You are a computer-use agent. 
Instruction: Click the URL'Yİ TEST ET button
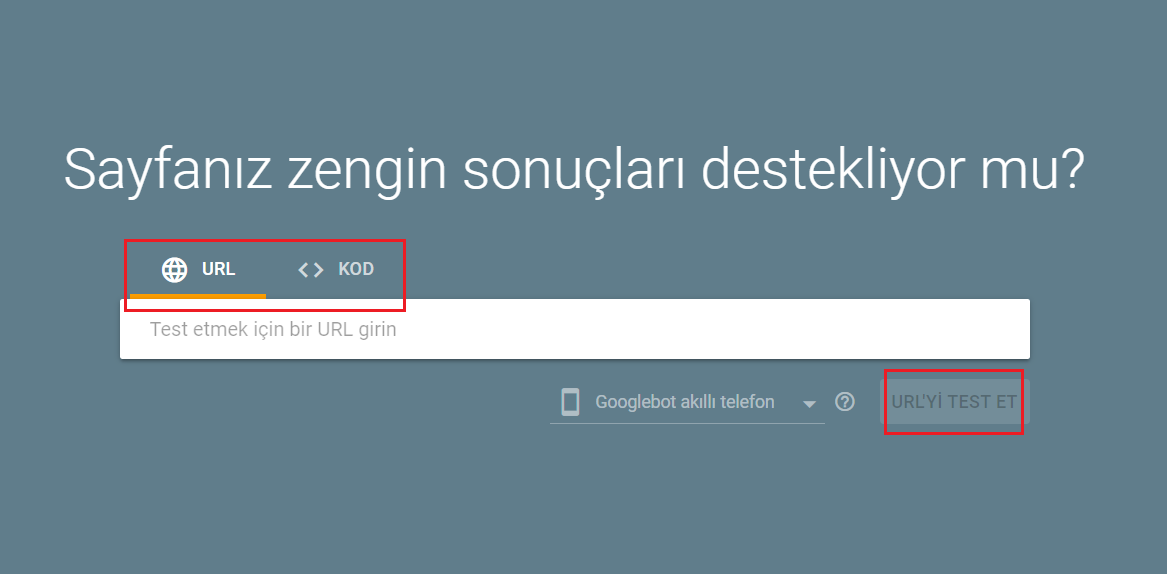[954, 402]
